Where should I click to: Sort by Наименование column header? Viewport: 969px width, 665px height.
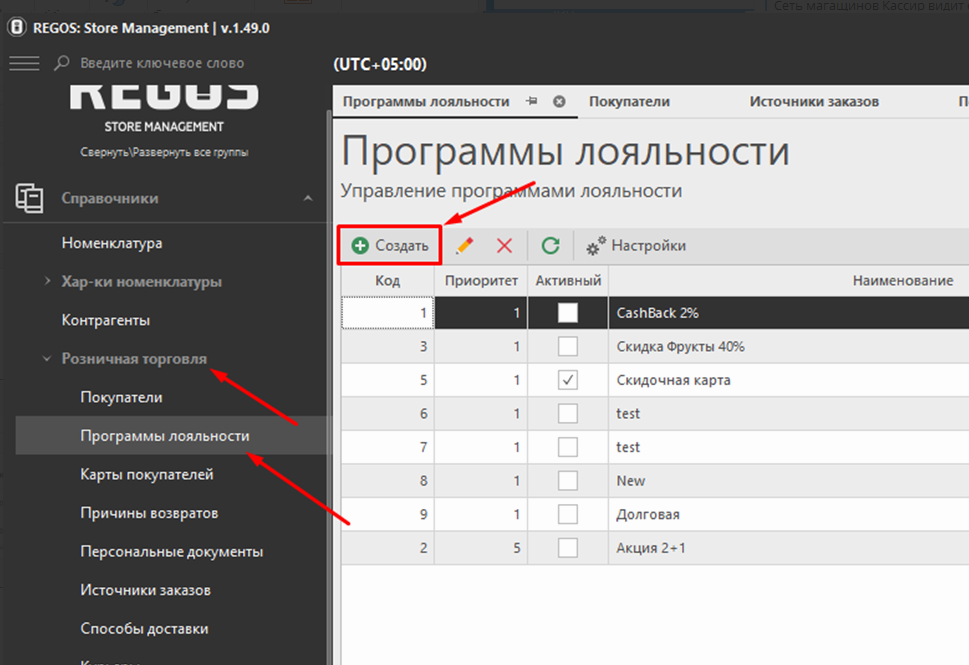[903, 281]
